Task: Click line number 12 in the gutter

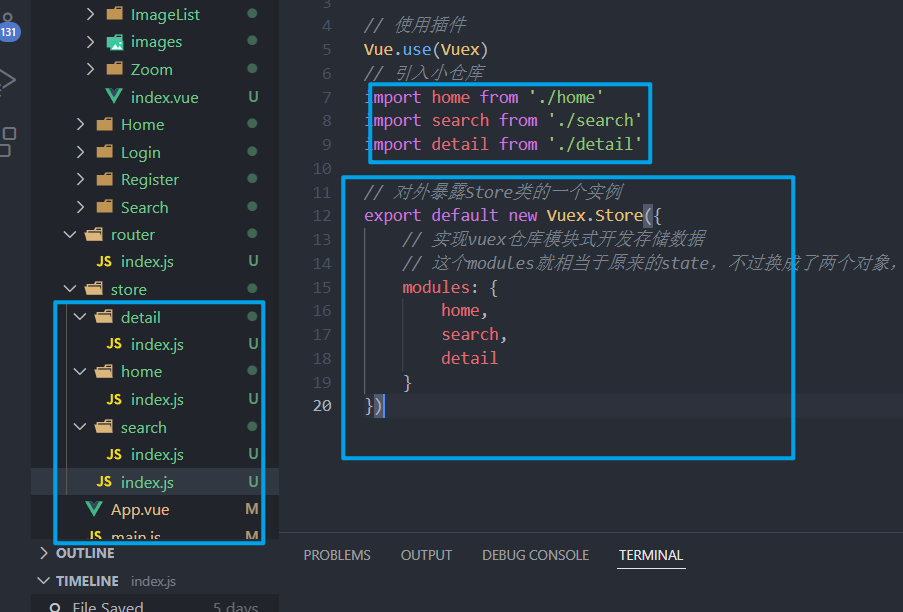Action: (x=322, y=216)
